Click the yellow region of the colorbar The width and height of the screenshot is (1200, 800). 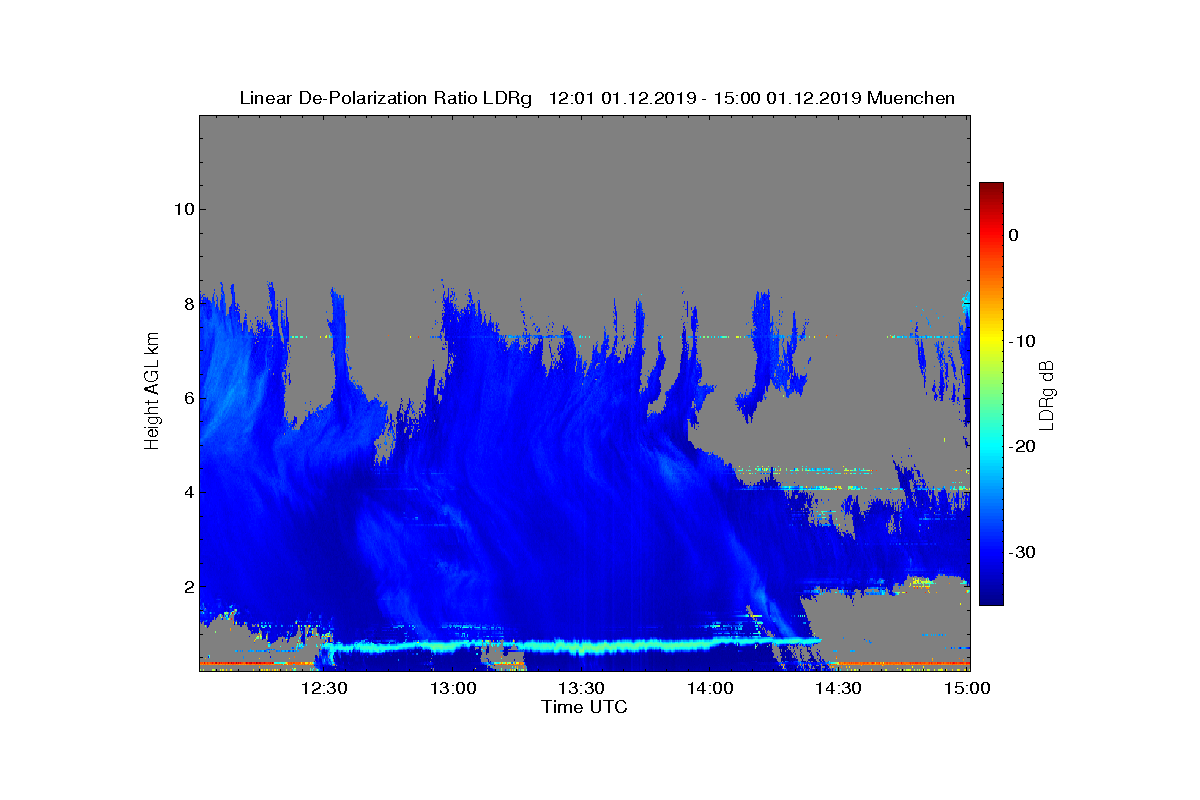click(x=991, y=340)
